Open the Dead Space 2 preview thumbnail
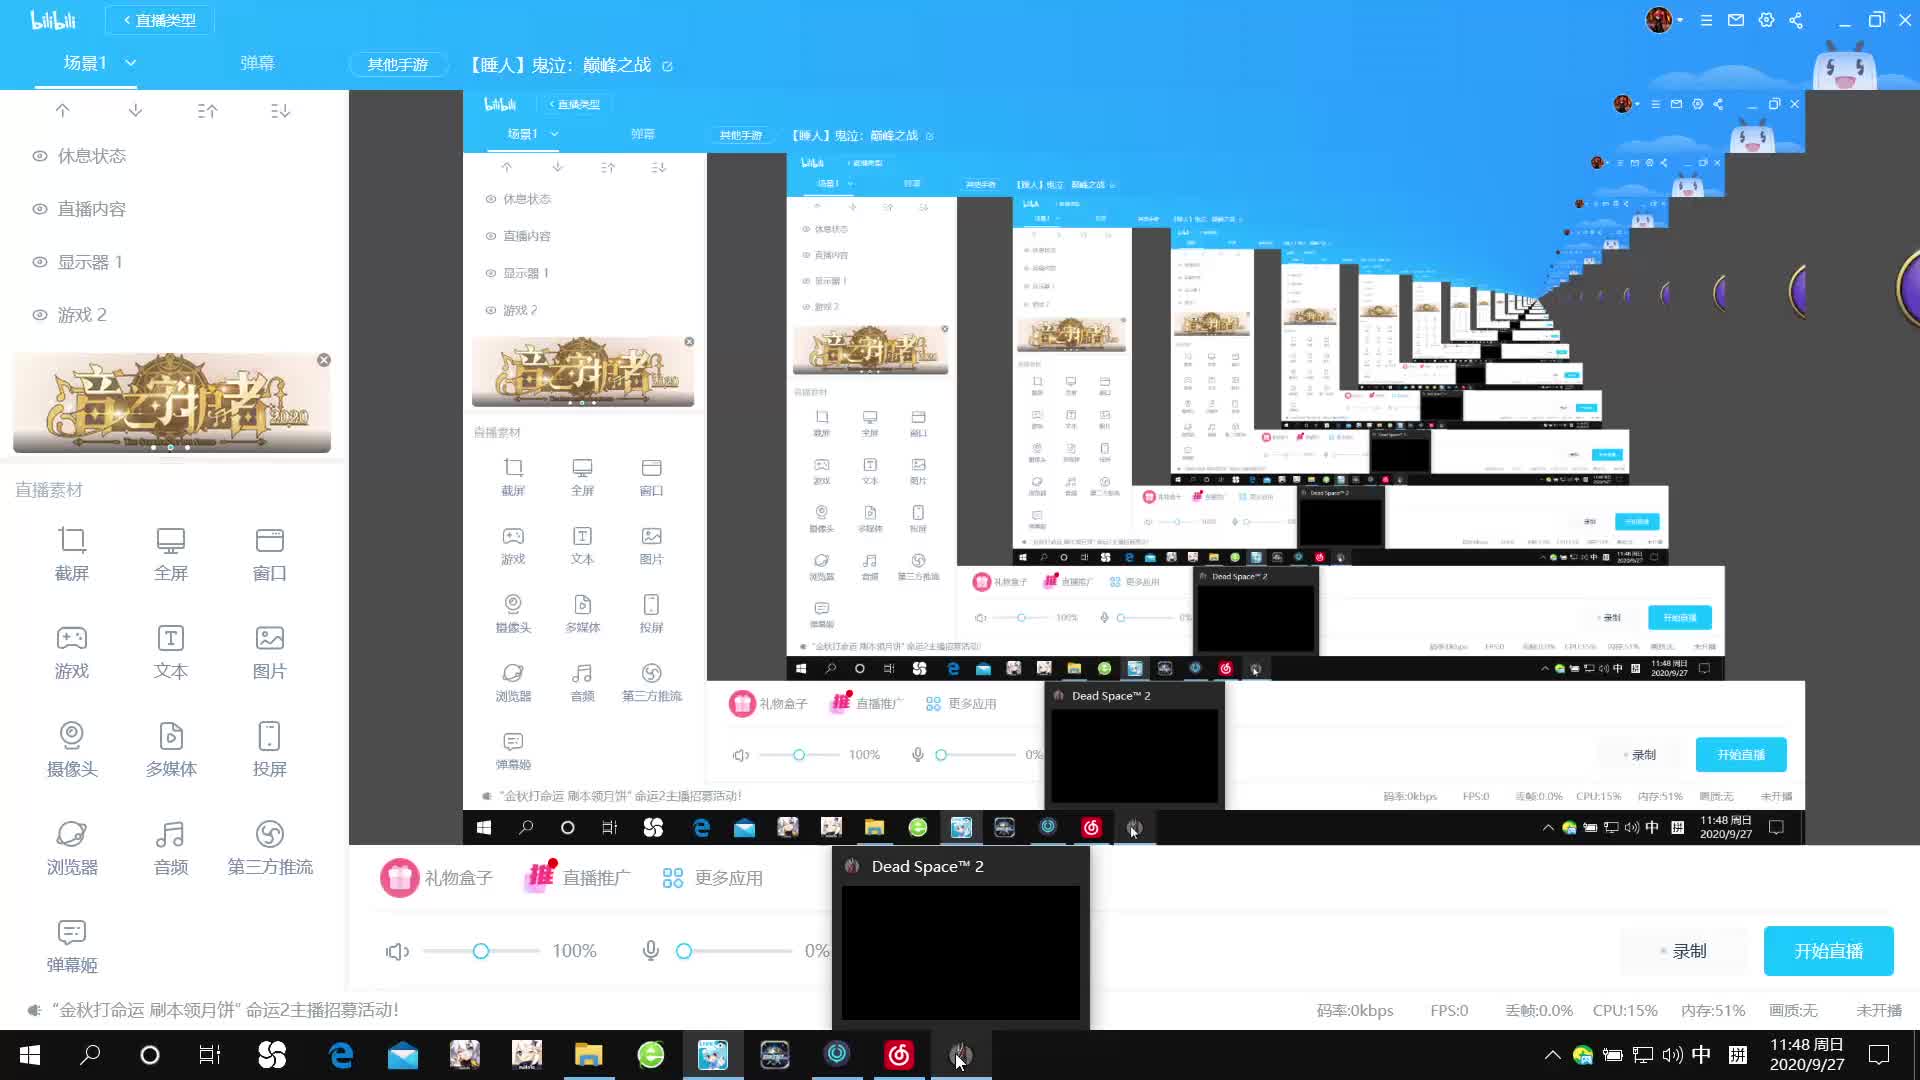The height and width of the screenshot is (1080, 1920). coord(961,952)
